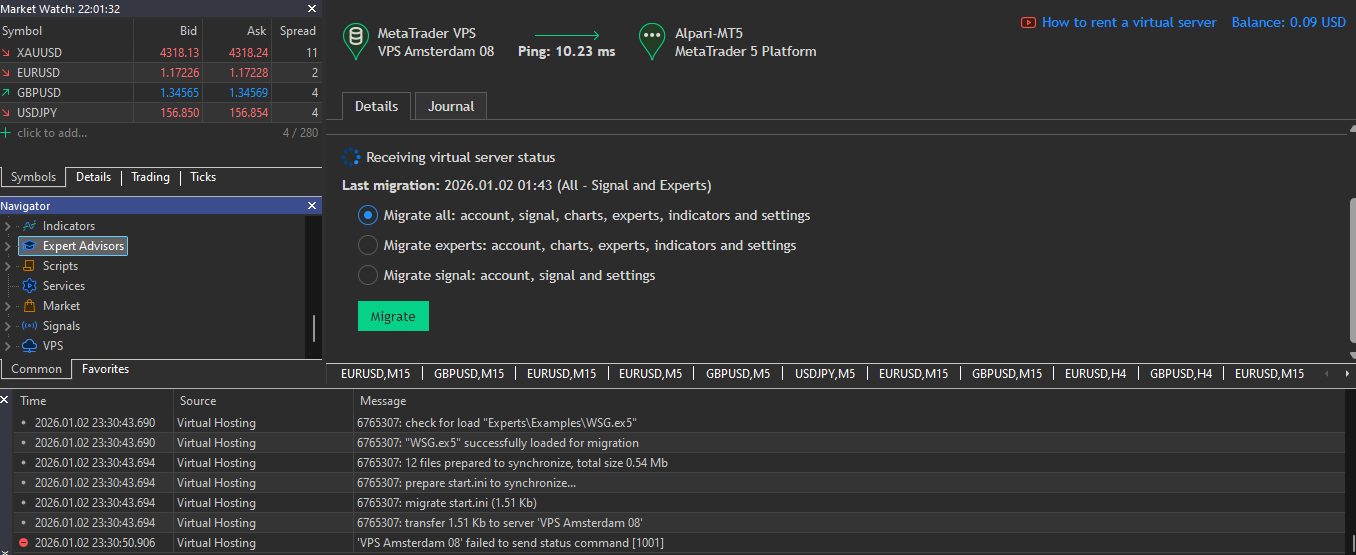Click the green Migrate button
Viewport: 1356px width, 555px height.
click(x=393, y=316)
